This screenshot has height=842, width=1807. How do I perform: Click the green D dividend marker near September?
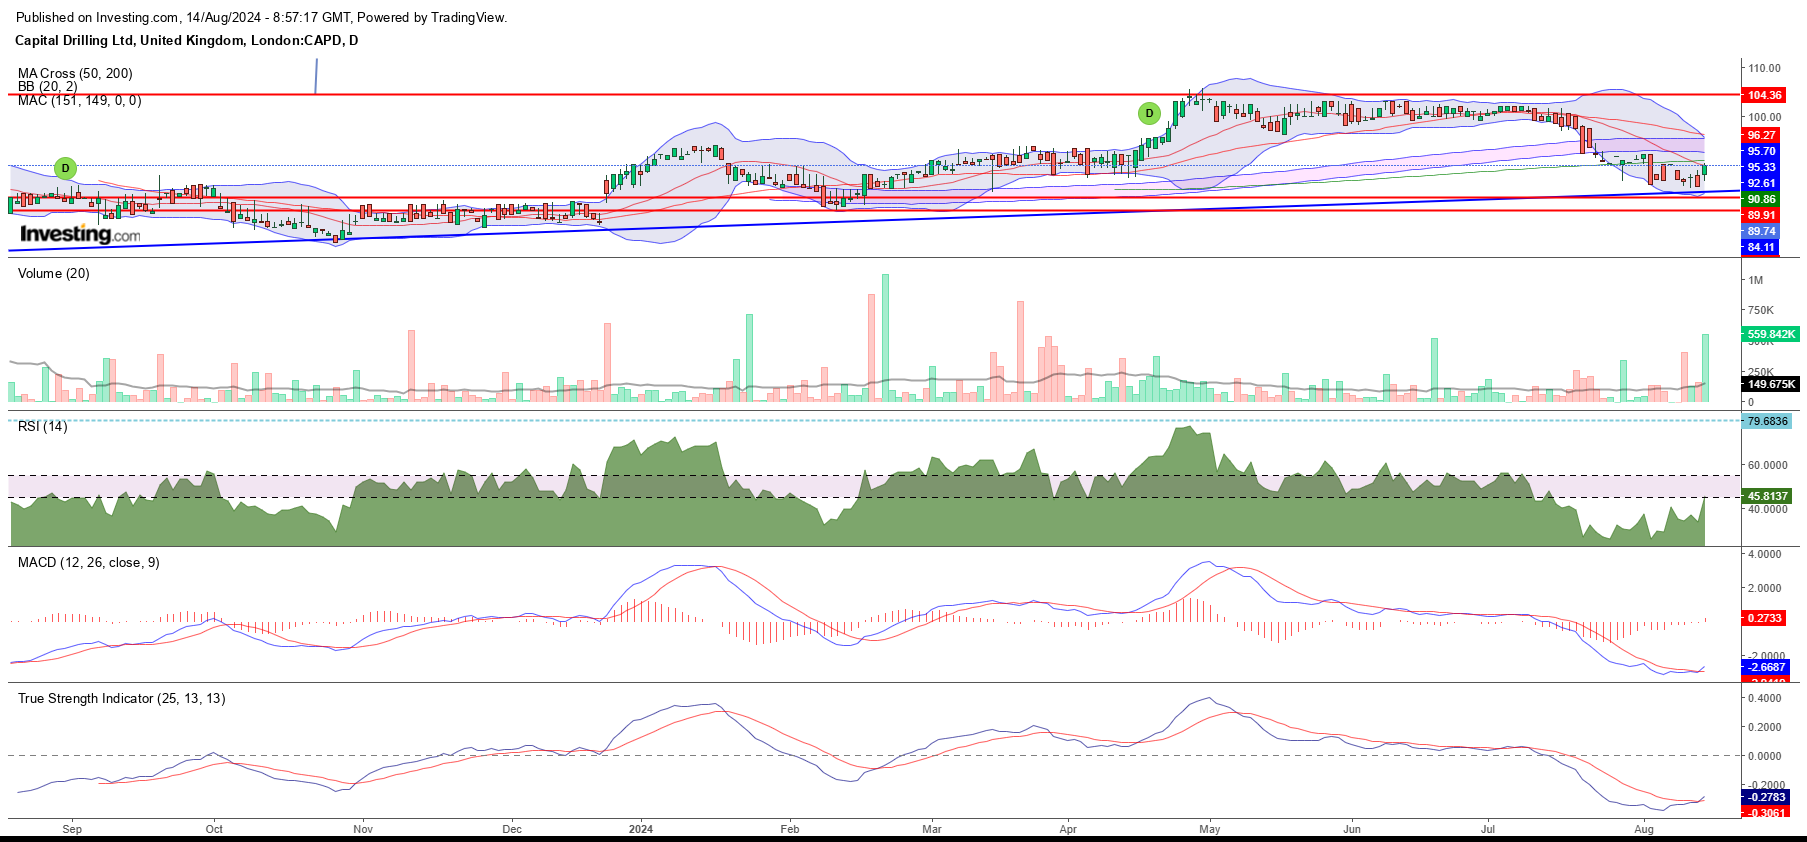pos(65,168)
